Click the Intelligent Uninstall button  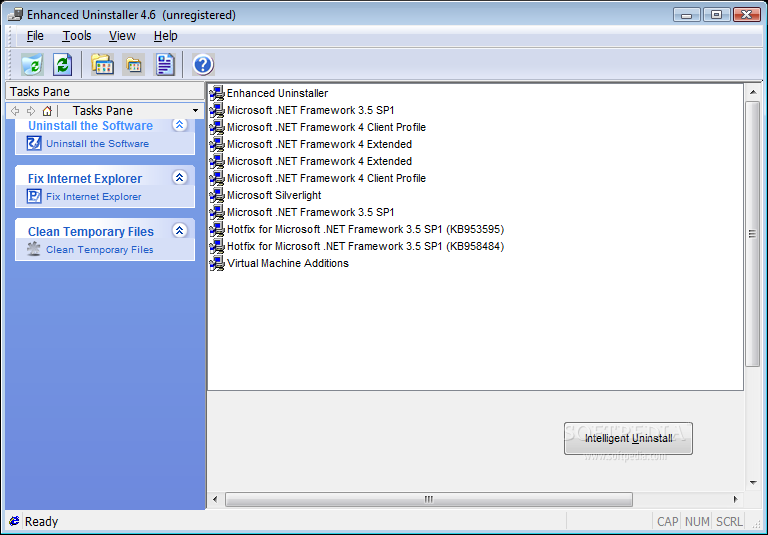[x=628, y=438]
